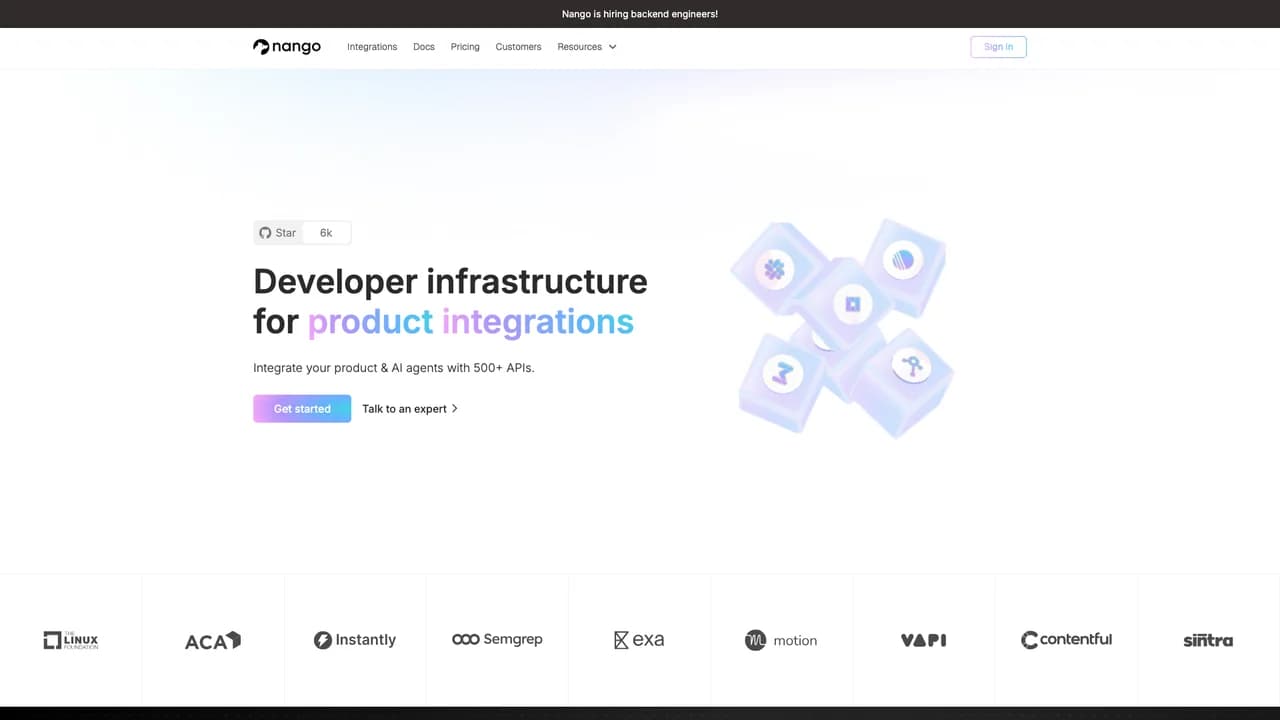Select the ACA customer logo
1280x720 pixels.
[213, 640]
